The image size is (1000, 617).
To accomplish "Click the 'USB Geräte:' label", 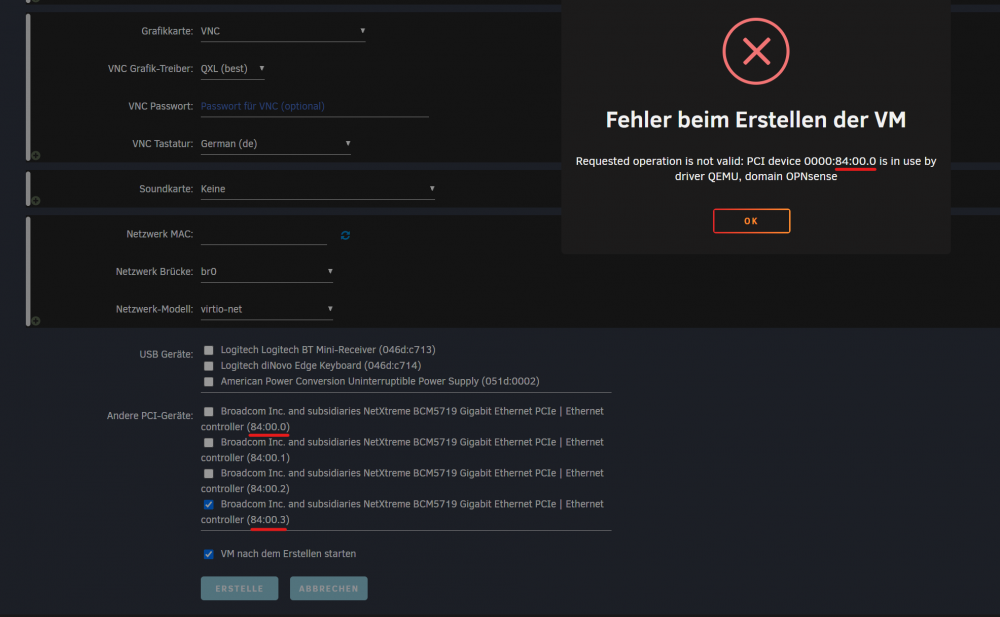I will coord(166,354).
